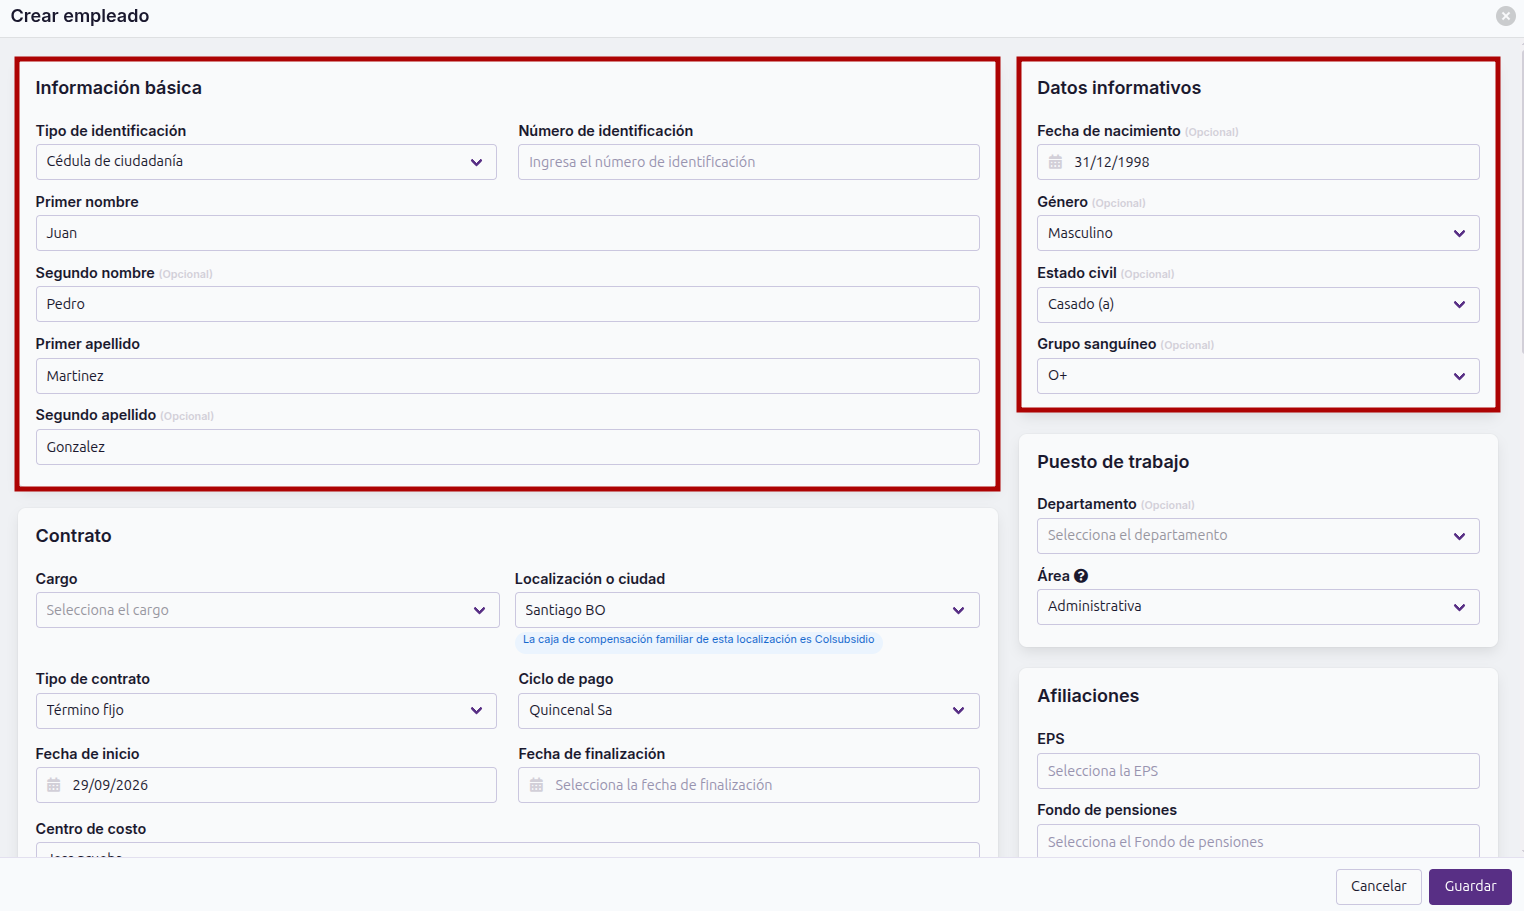Select the Segundo nombre field with Pedro
Screen dimensions: 1524x911
tap(508, 304)
